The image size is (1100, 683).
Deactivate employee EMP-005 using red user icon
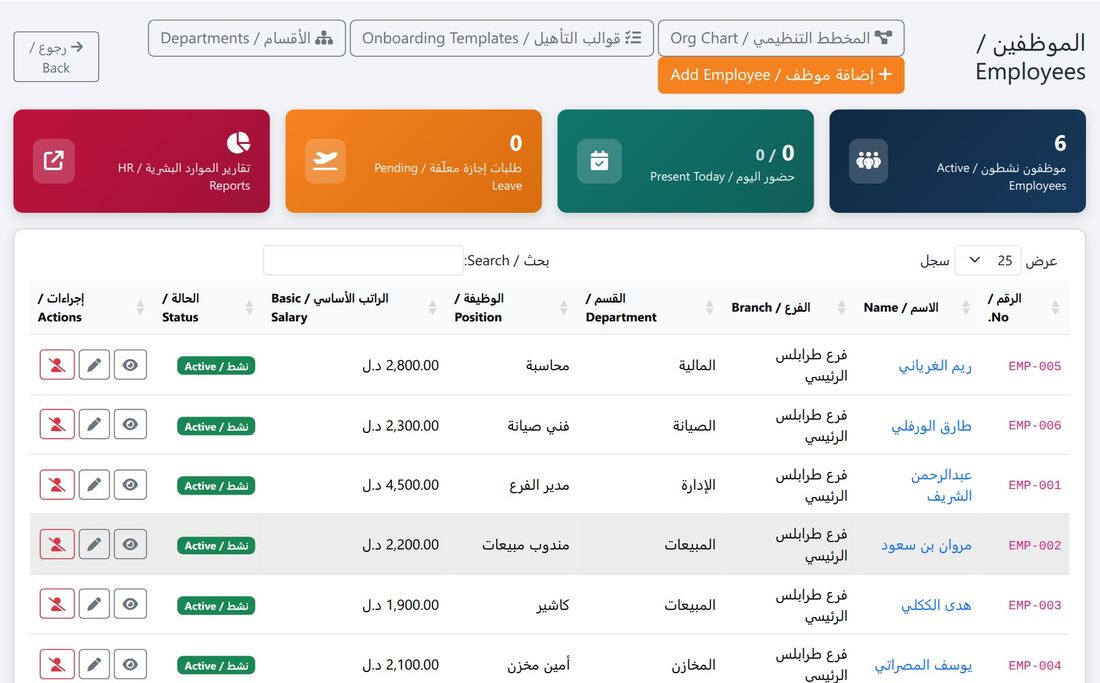(57, 365)
